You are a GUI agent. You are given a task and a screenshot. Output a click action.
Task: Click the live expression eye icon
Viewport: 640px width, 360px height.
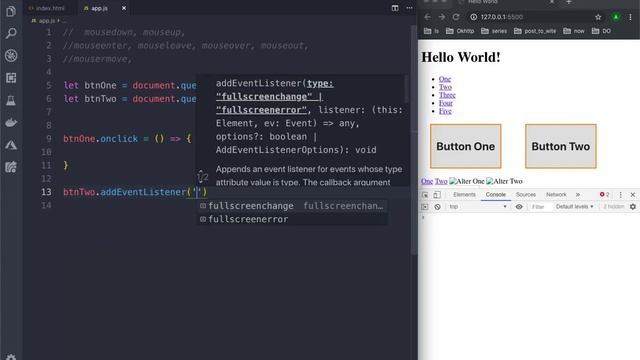coord(519,207)
